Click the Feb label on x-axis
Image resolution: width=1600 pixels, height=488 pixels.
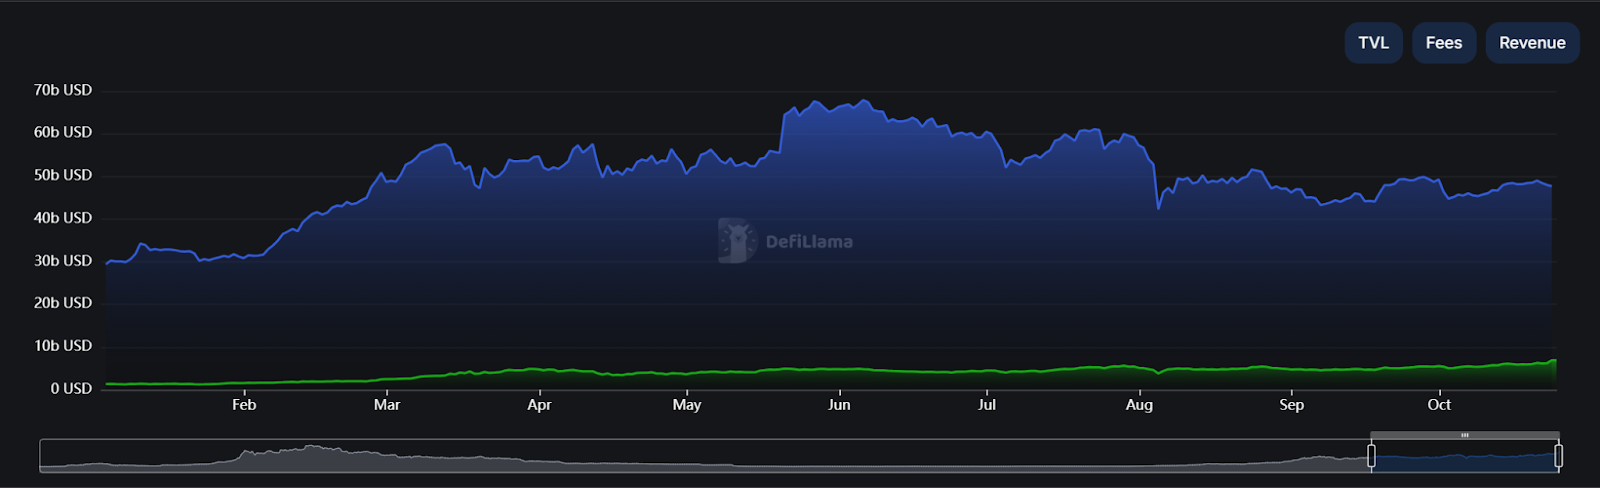244,405
